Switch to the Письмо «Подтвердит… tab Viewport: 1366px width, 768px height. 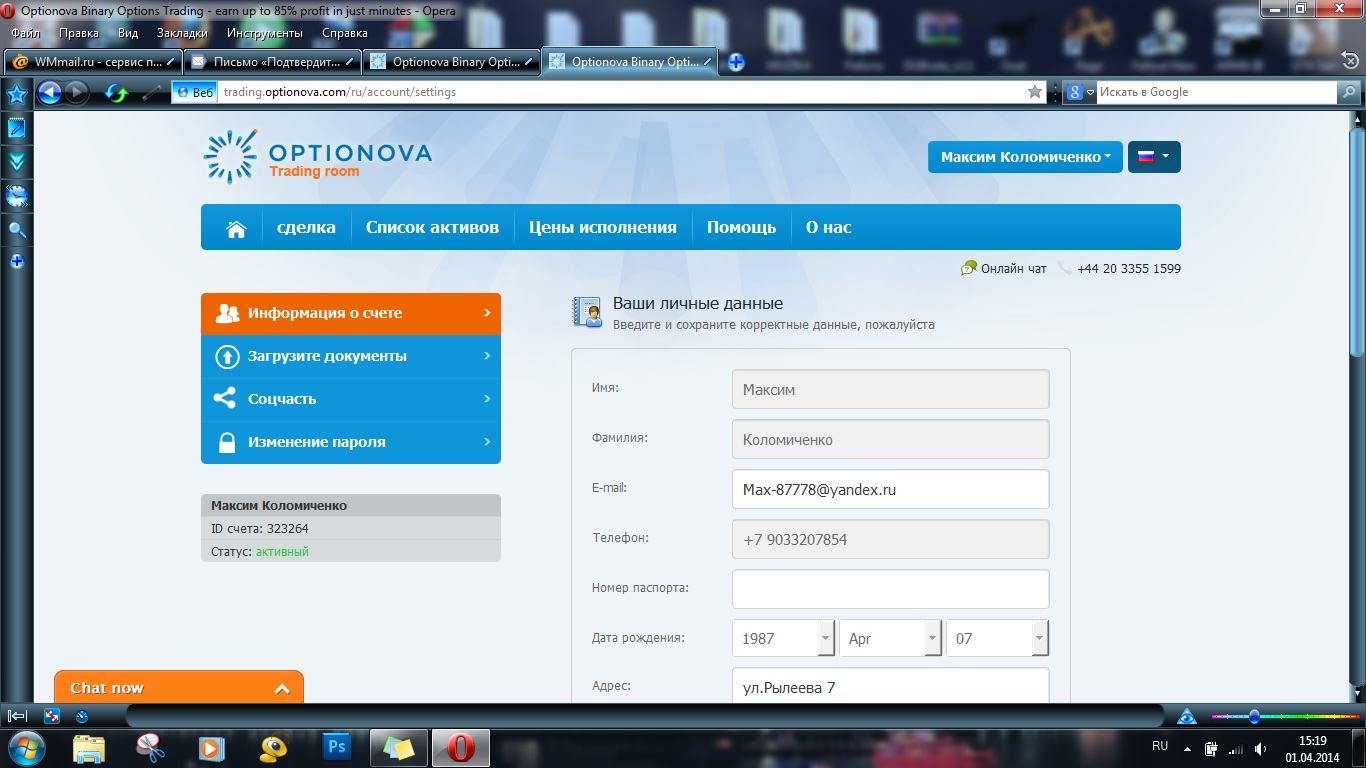click(274, 62)
